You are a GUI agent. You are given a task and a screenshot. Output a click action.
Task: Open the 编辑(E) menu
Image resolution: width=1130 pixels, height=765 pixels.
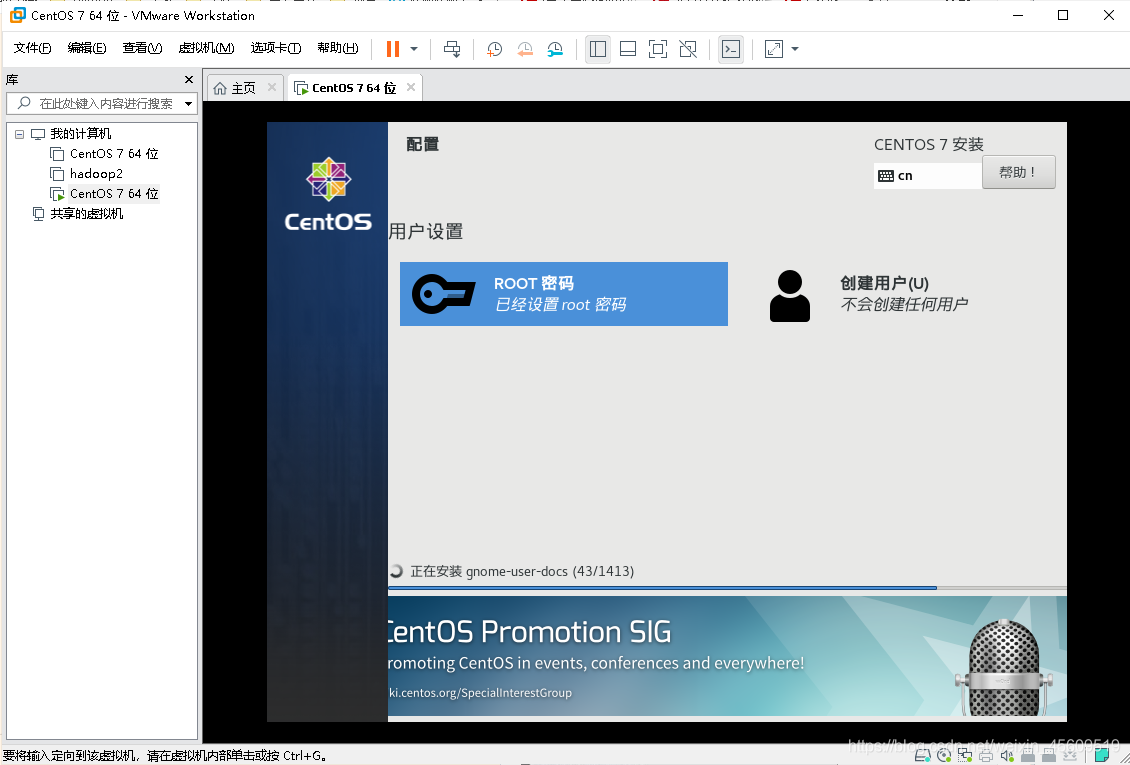(x=86, y=48)
